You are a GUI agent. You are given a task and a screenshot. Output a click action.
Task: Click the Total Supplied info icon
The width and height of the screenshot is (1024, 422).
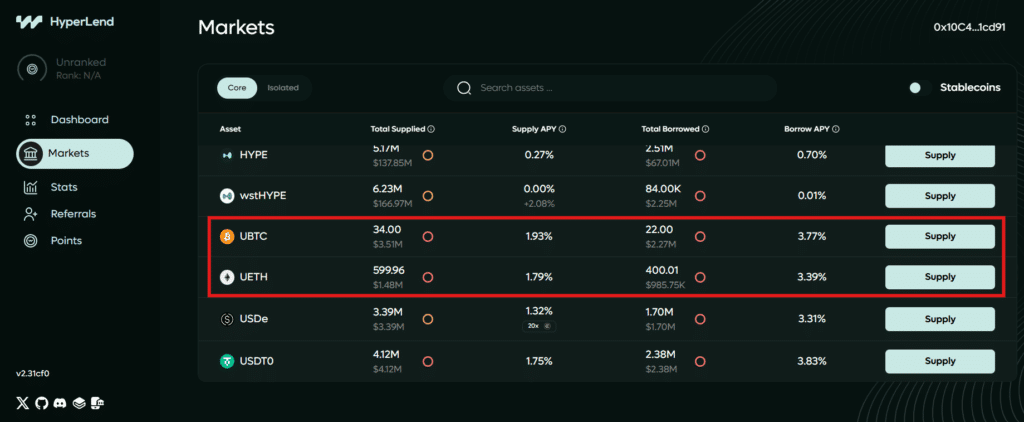tap(432, 129)
